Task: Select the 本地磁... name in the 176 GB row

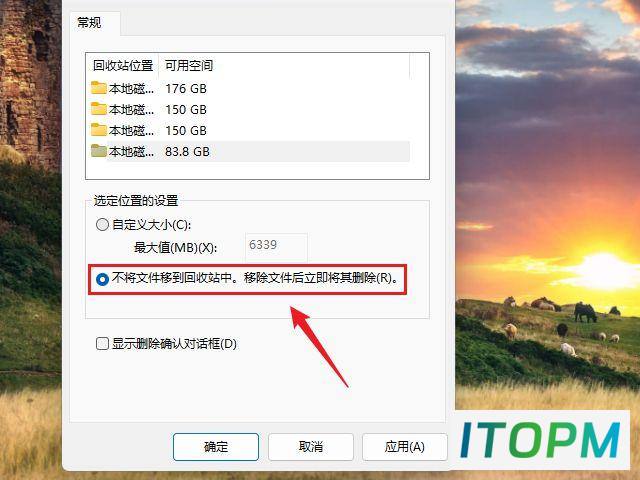Action: pos(131,89)
